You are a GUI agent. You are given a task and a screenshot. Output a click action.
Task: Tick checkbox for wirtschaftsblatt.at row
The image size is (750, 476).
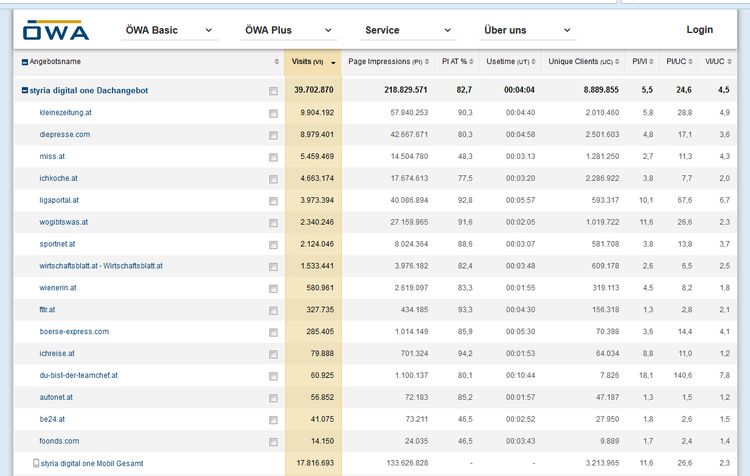[273, 266]
